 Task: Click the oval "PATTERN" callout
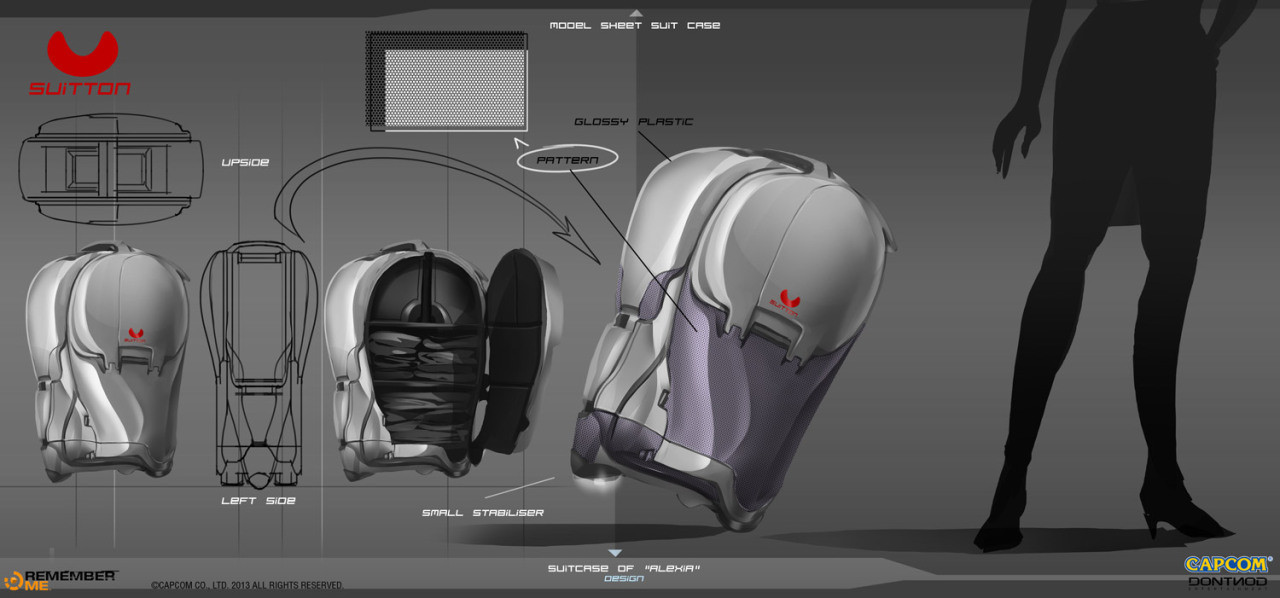568,159
